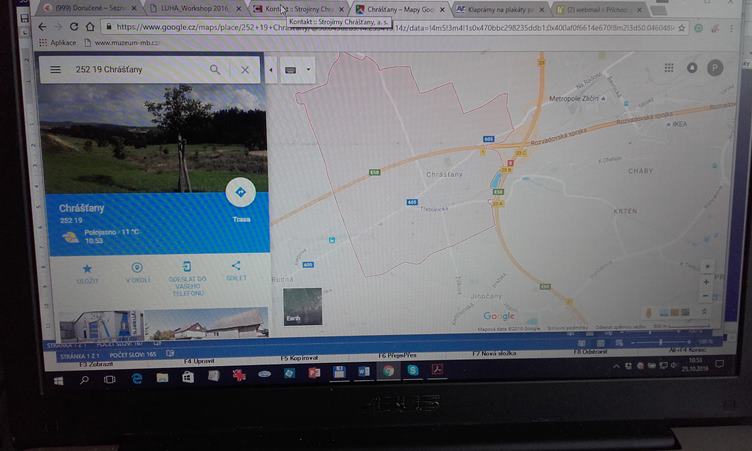The height and width of the screenshot is (451, 752).
Task: Zoom out the map with minus
Action: [x=705, y=296]
